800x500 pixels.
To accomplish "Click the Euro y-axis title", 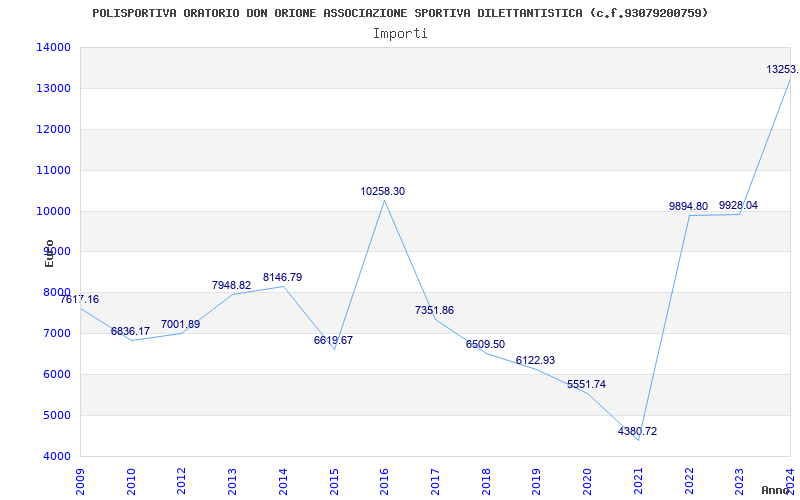I will click(x=49, y=253).
